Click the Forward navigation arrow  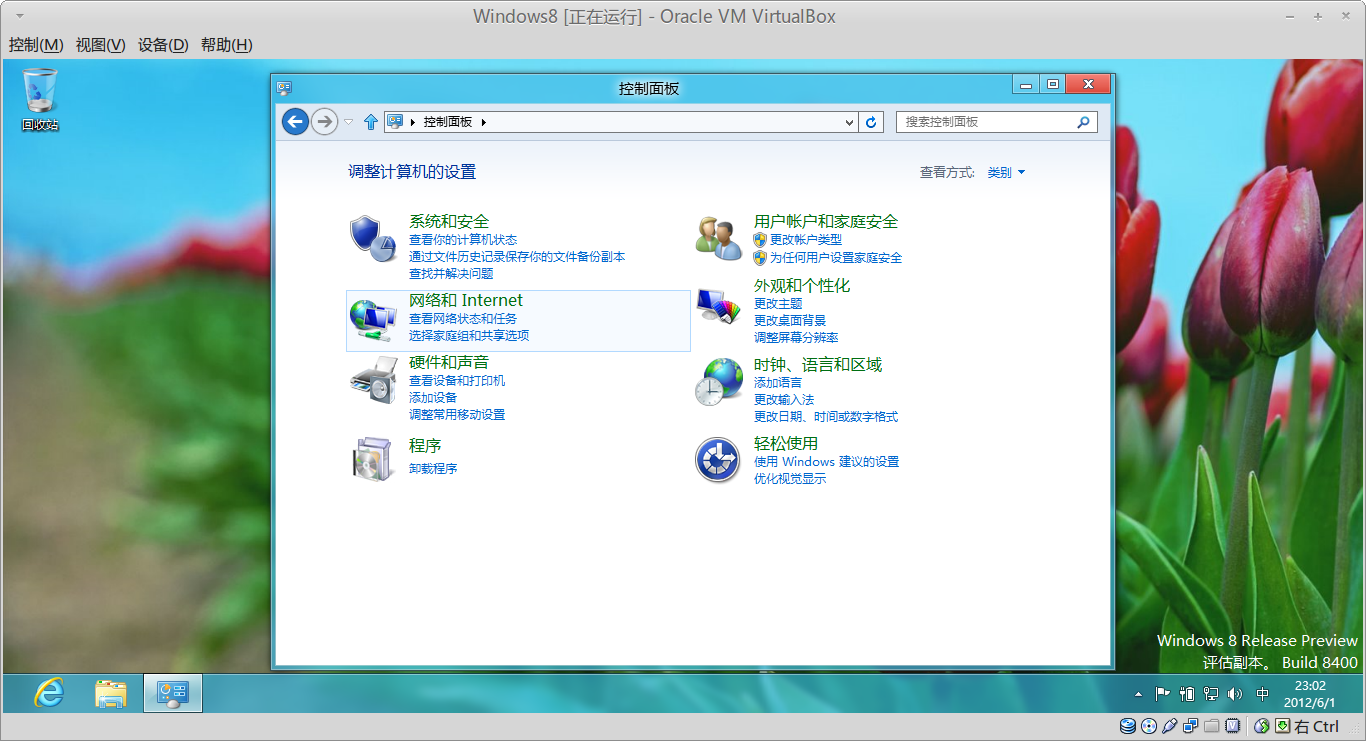(324, 122)
